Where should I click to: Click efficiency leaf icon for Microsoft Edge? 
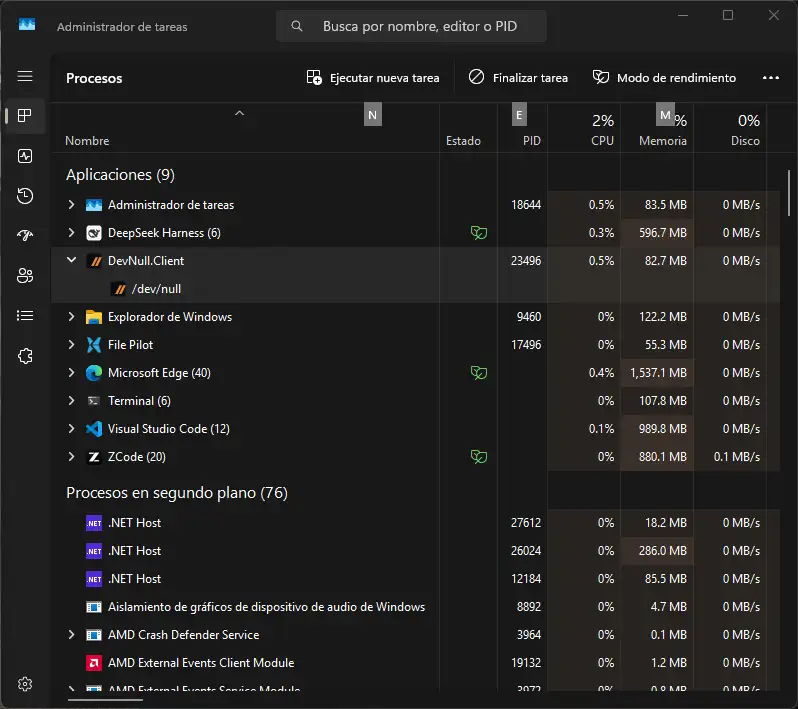[478, 373]
